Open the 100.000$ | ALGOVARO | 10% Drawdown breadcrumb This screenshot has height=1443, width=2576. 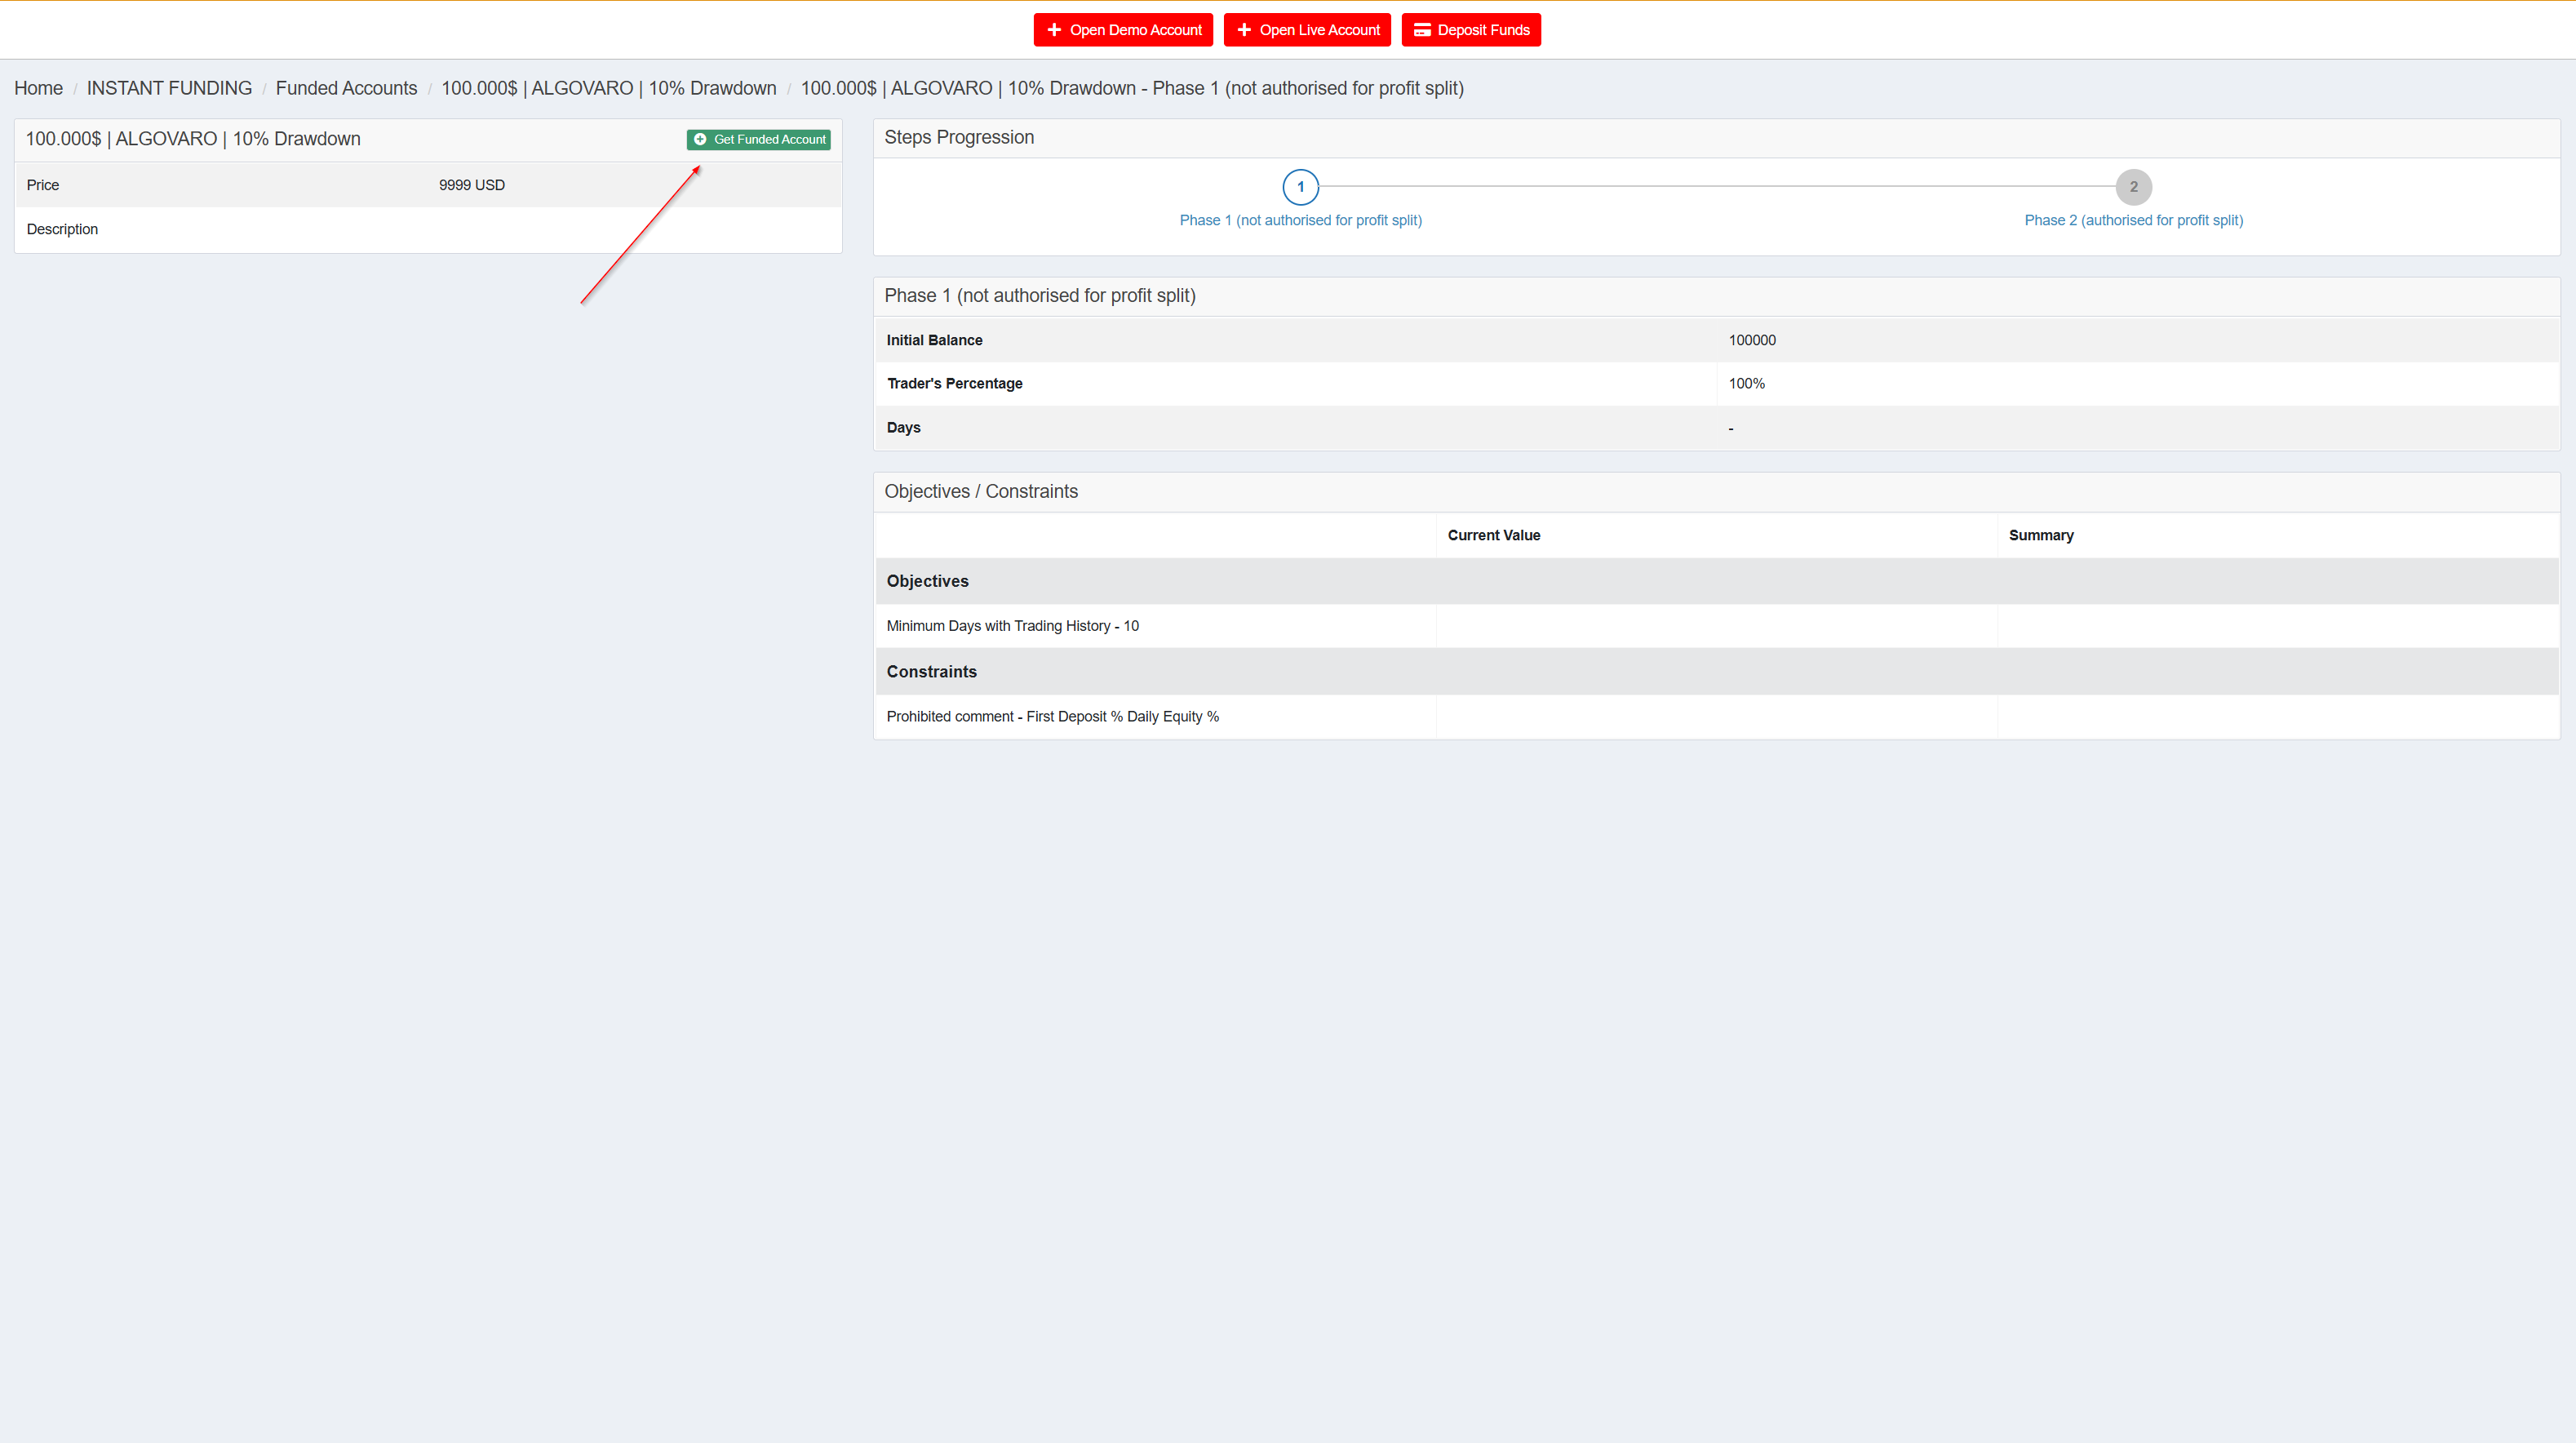pos(609,88)
